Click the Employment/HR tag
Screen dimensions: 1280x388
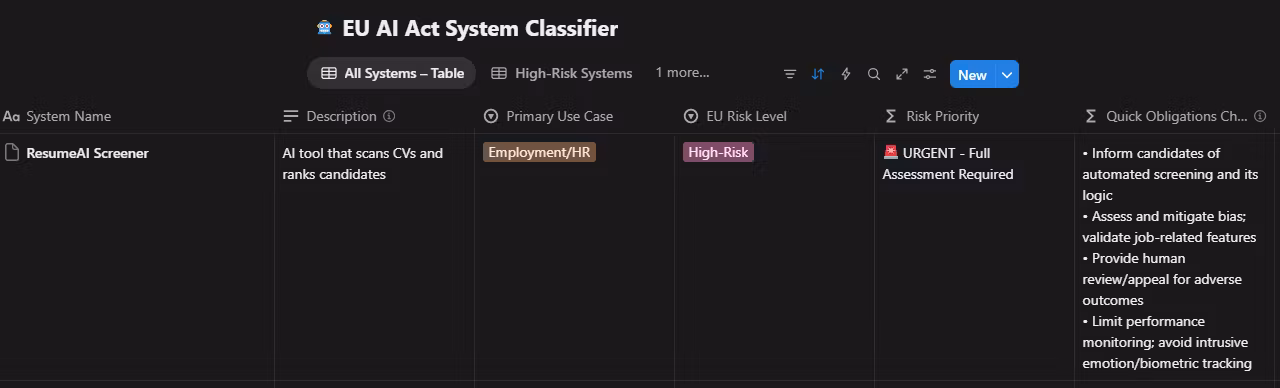click(x=539, y=152)
